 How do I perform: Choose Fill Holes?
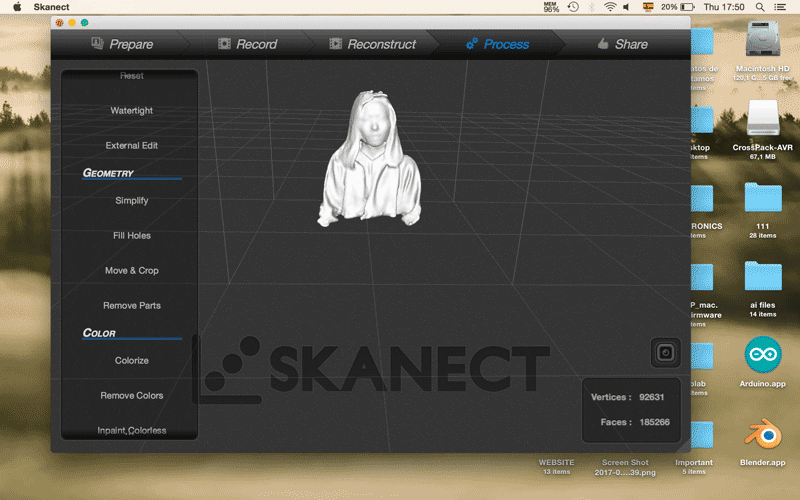click(x=132, y=235)
